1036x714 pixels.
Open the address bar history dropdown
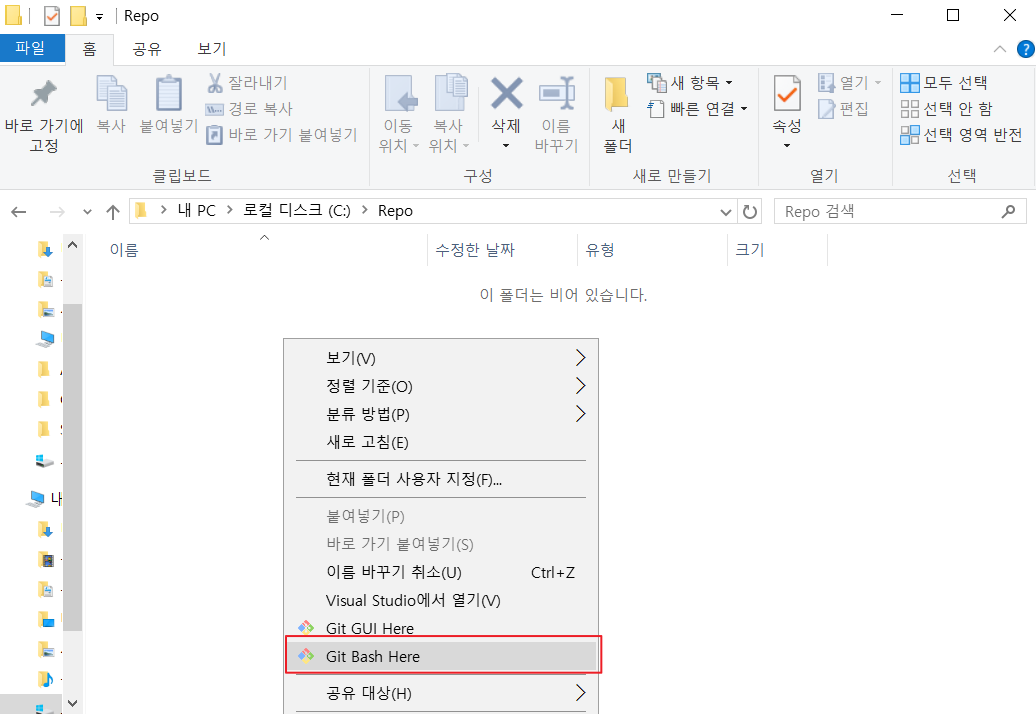pyautogui.click(x=725, y=212)
